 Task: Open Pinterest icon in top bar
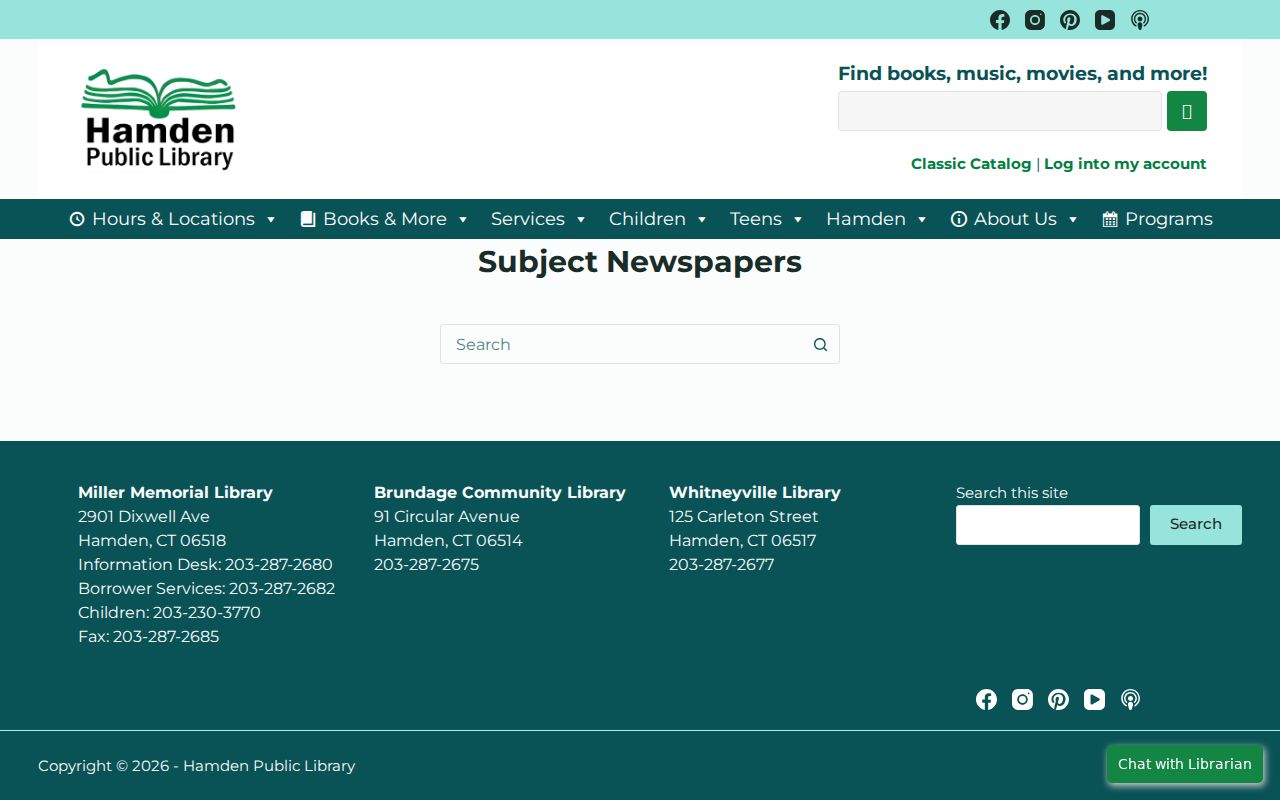pyautogui.click(x=1070, y=20)
